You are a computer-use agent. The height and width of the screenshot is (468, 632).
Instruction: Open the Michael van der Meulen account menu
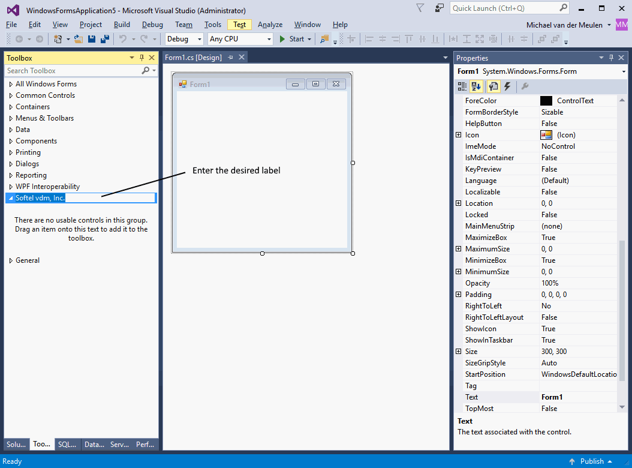pyautogui.click(x=568, y=25)
